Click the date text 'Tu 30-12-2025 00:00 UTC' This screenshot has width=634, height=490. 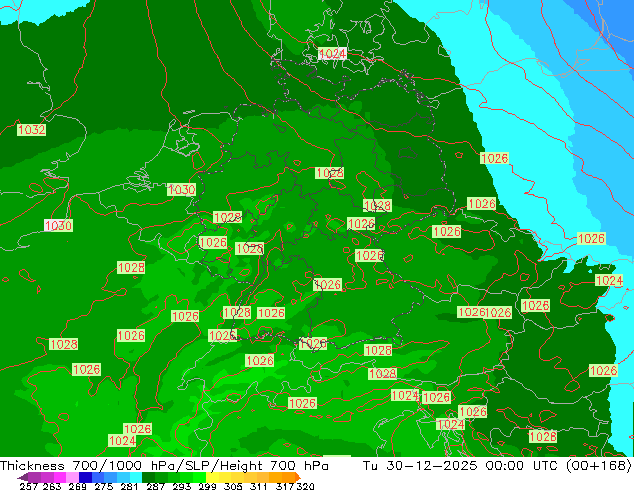(x=461, y=465)
